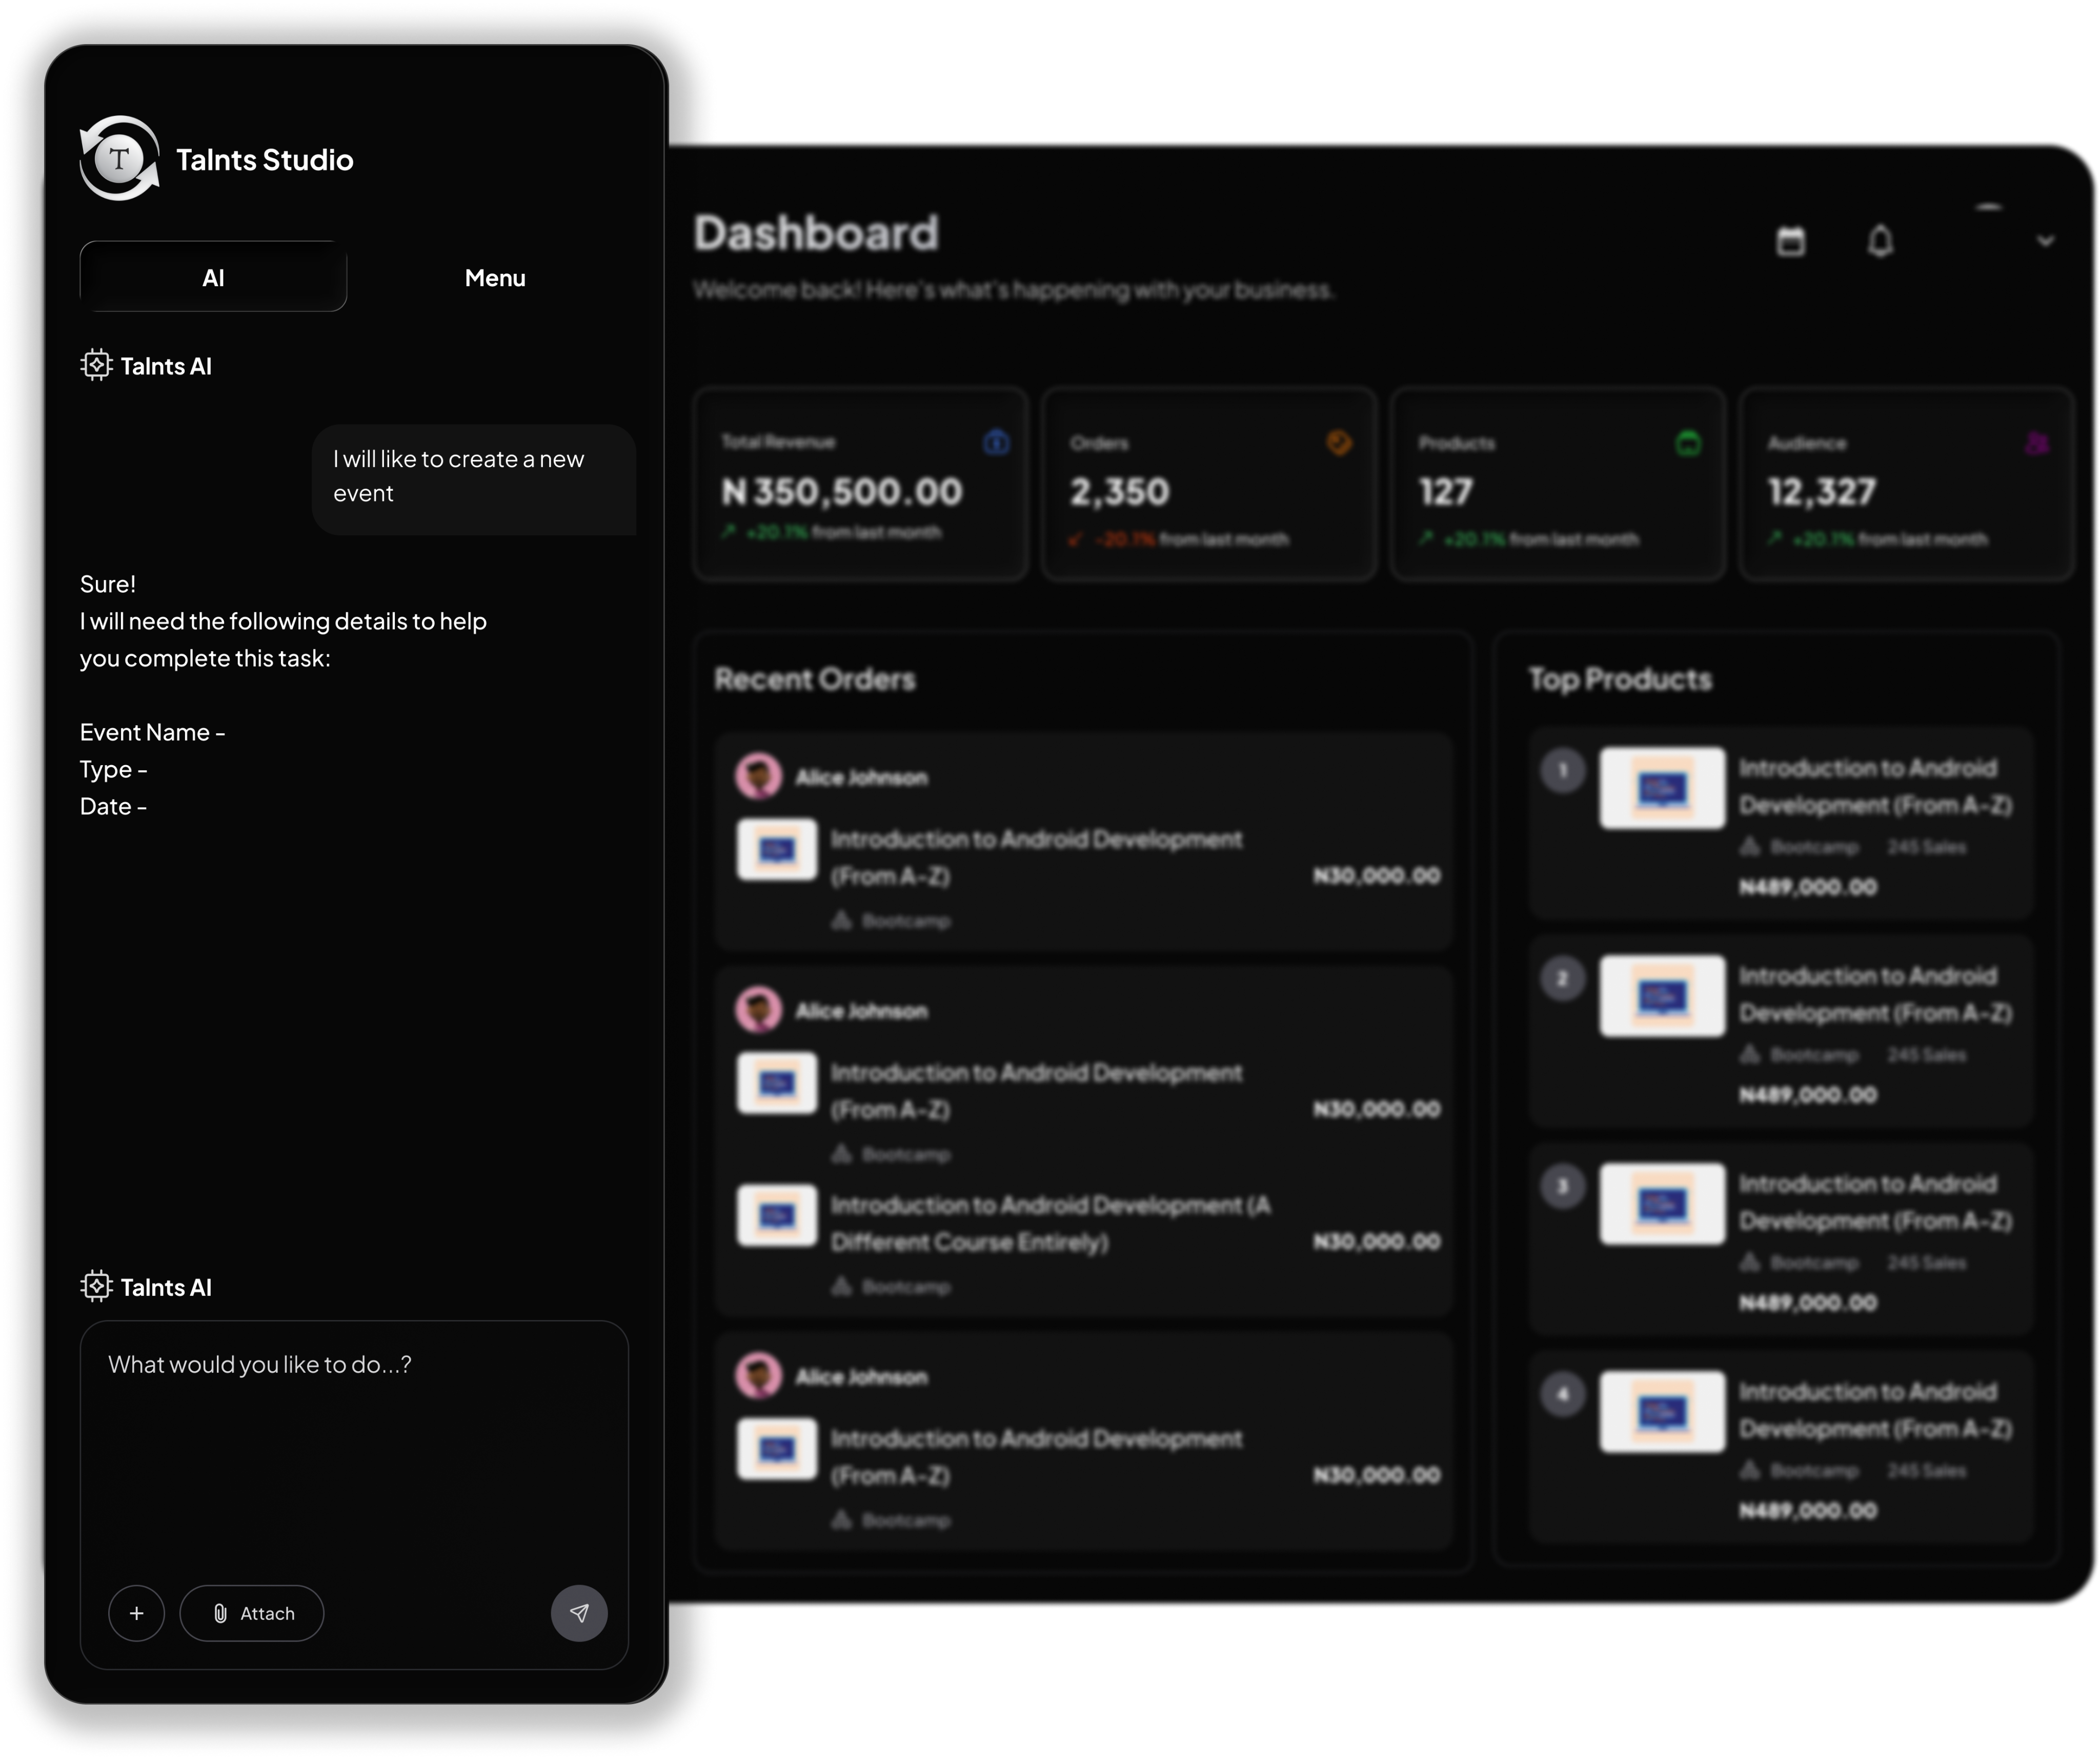Open the profile dropdown chevron top right
The image size is (2100, 1760).
point(2046,241)
